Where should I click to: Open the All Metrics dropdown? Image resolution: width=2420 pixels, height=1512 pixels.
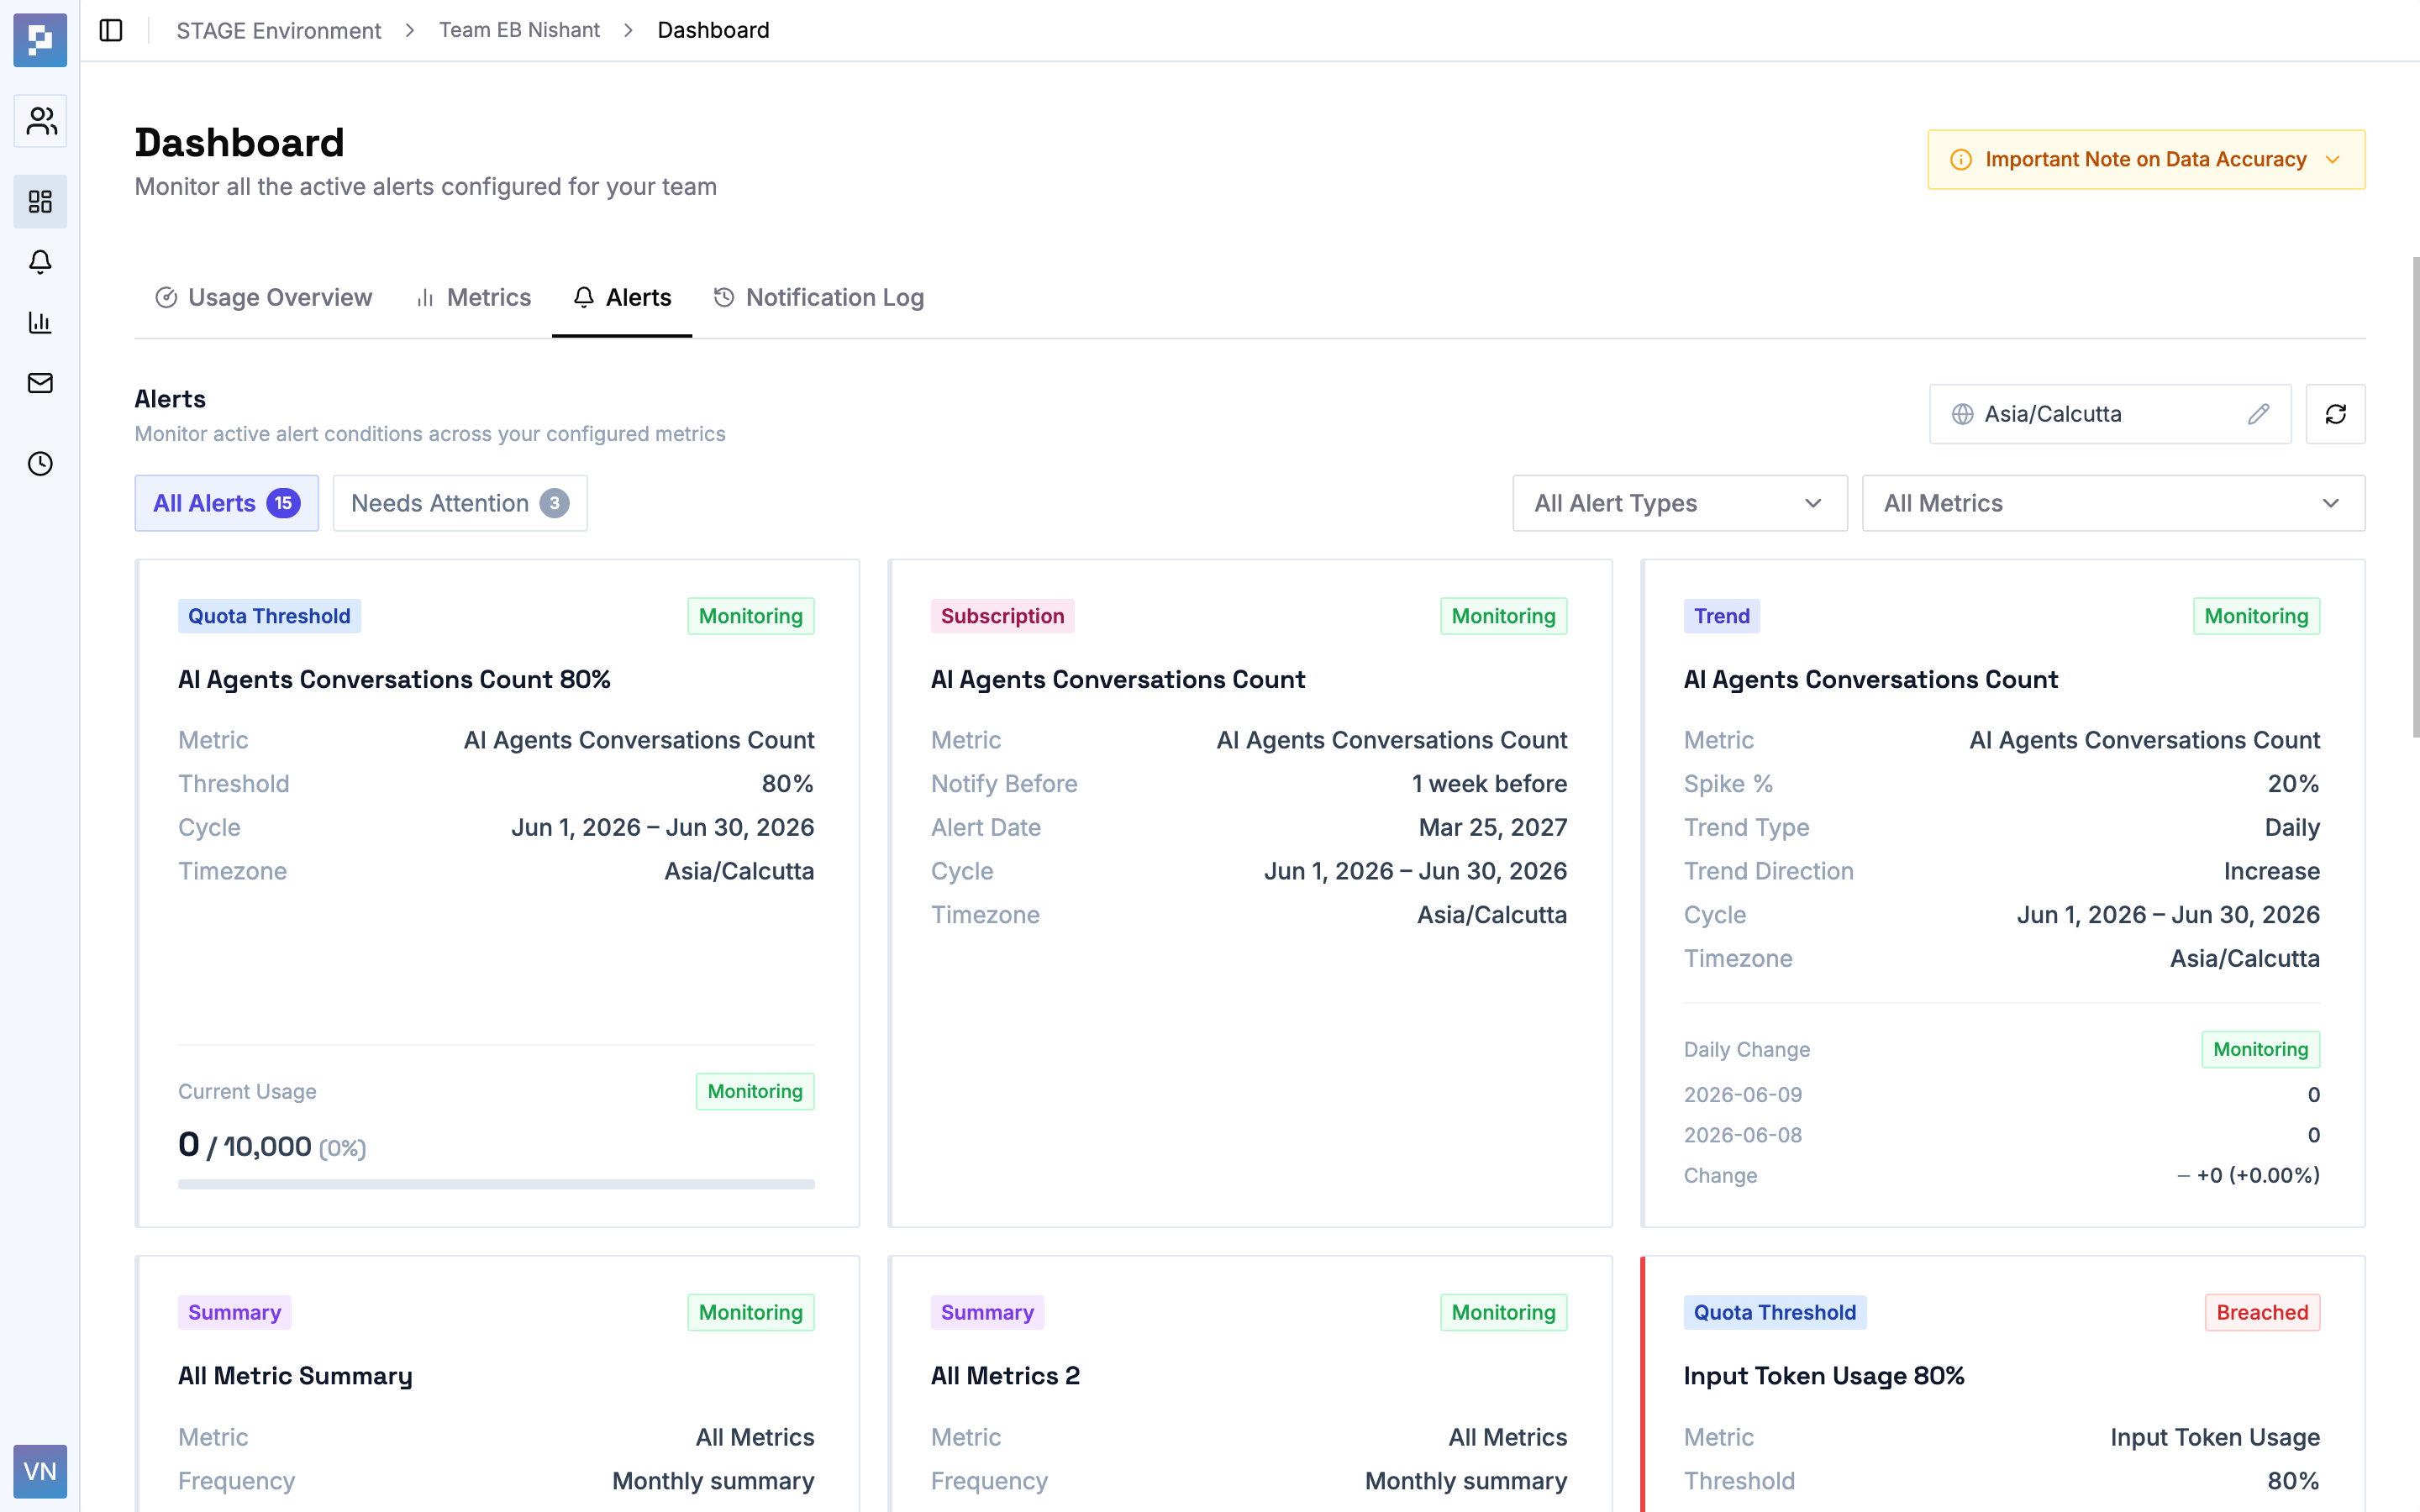(x=2113, y=503)
